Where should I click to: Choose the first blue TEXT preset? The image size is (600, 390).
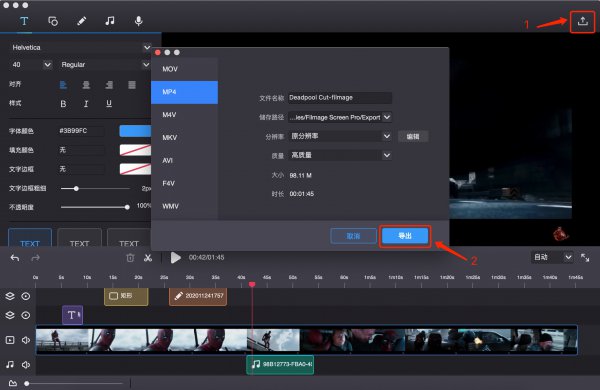pos(30,238)
